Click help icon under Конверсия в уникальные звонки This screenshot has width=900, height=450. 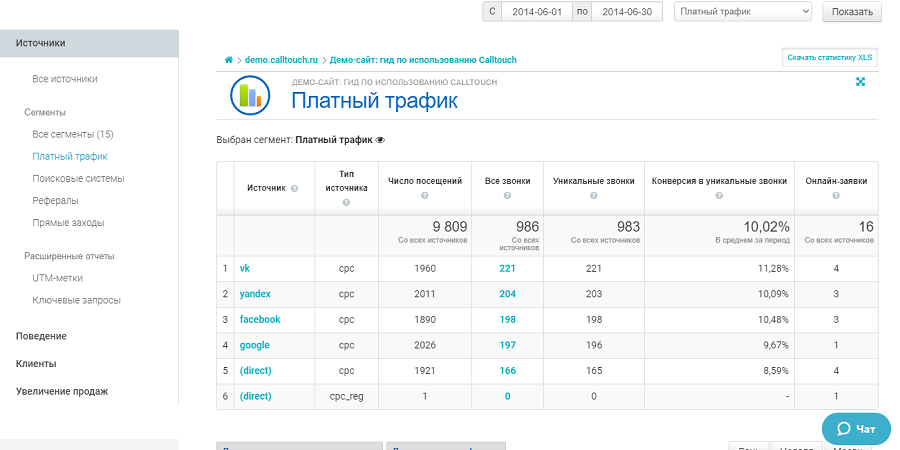tap(719, 196)
